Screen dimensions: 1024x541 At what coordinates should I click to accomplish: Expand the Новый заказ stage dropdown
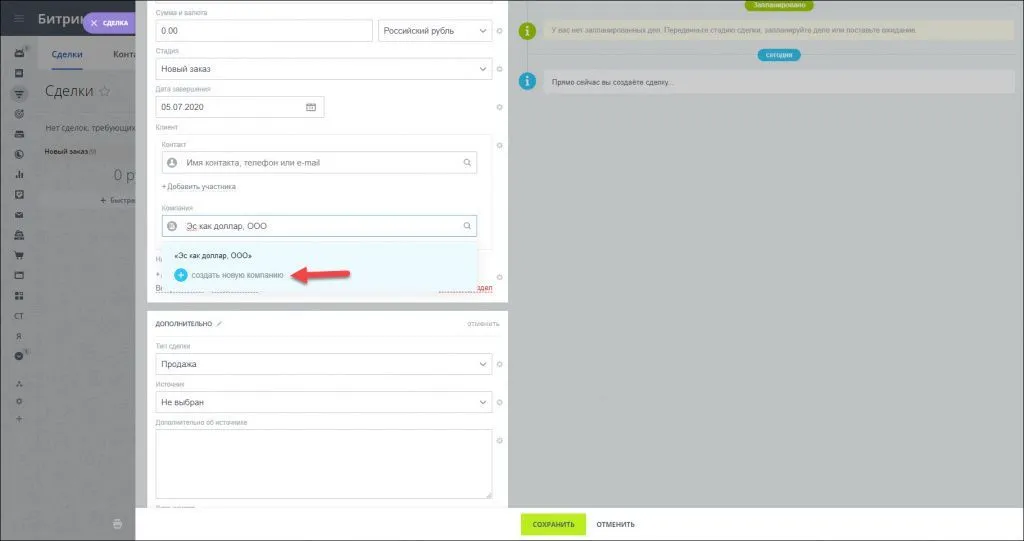(325, 69)
